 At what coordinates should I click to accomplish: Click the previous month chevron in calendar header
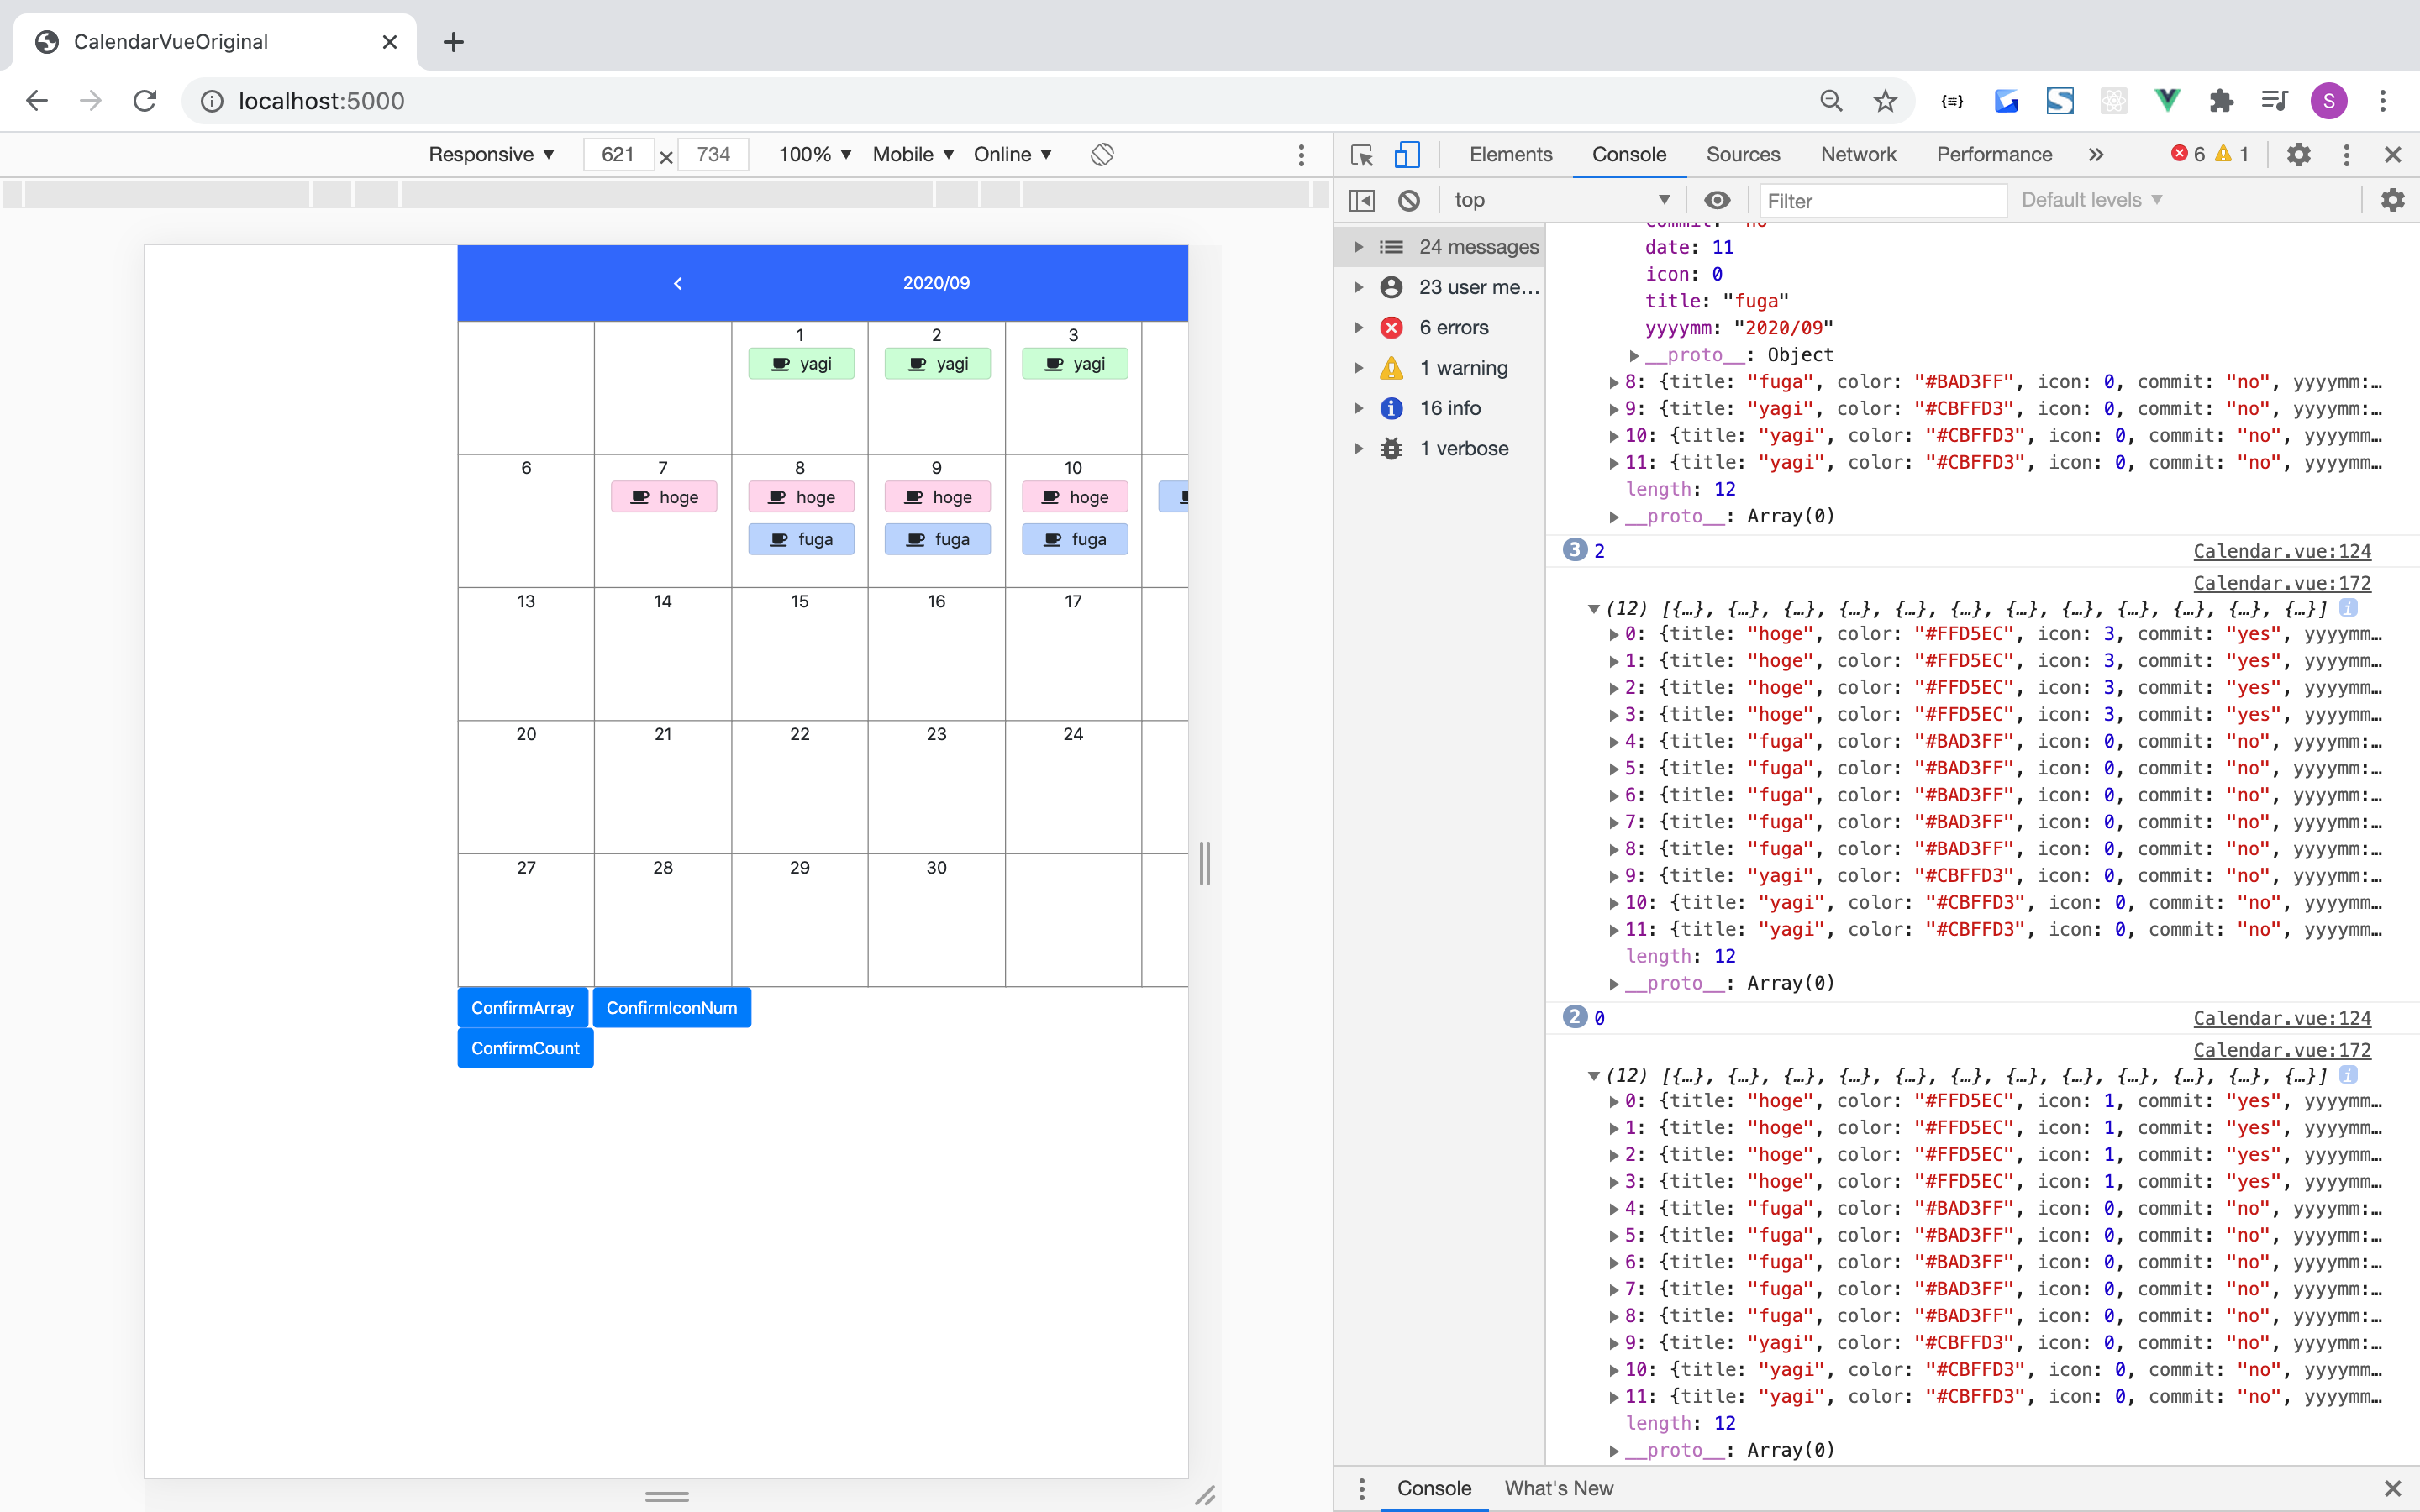678,283
